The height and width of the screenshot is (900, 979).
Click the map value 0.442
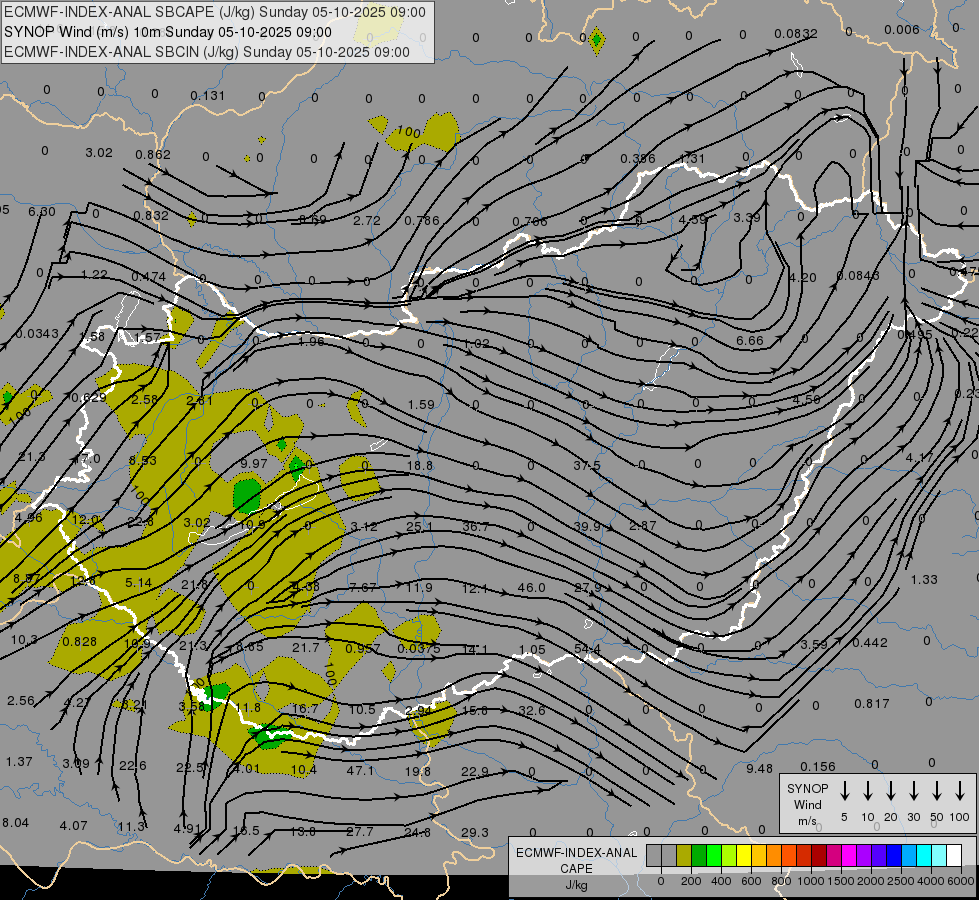point(870,643)
